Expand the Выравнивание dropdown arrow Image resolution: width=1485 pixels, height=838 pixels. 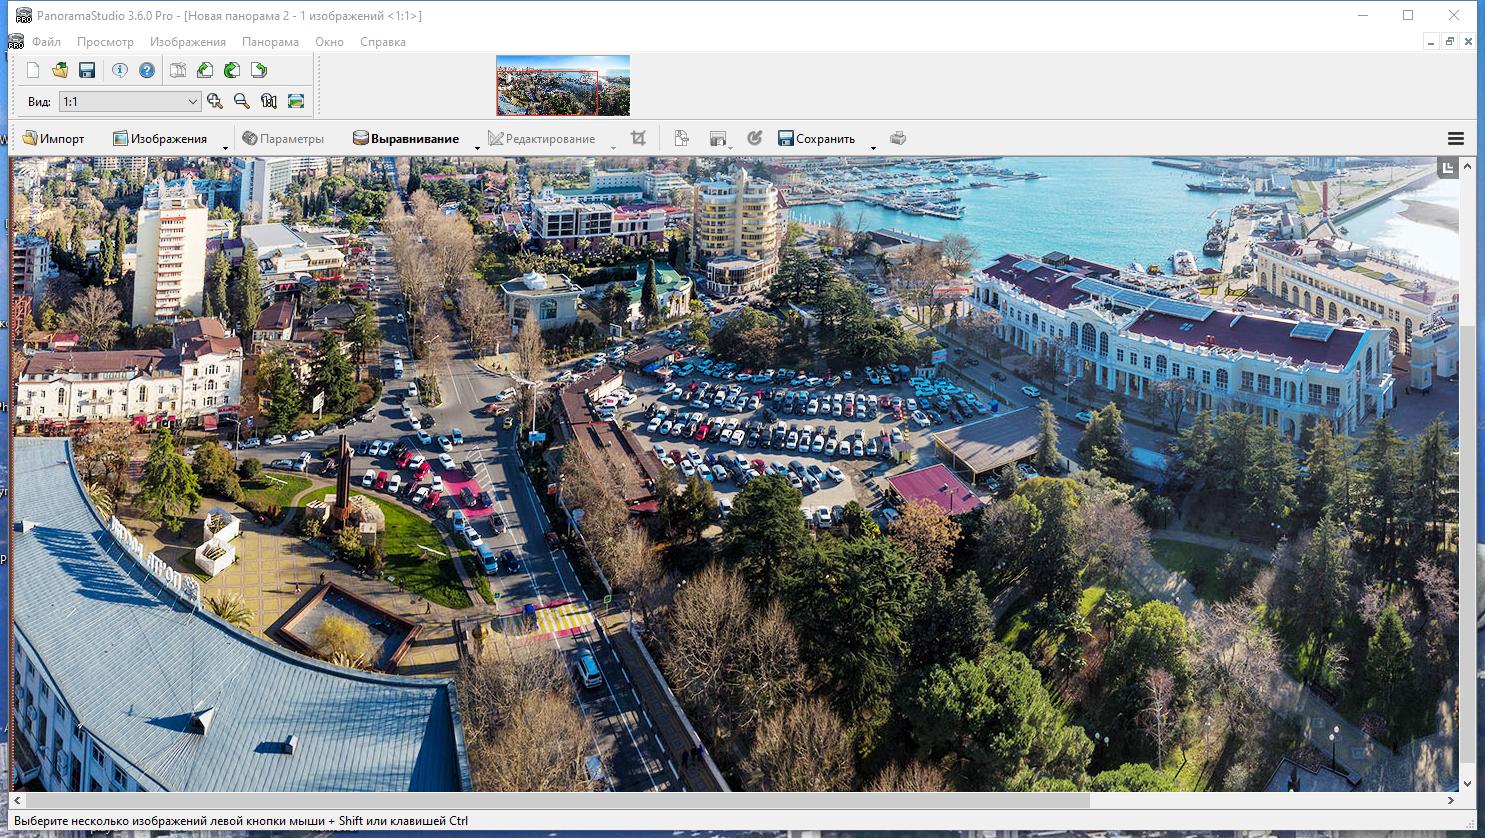[x=477, y=147]
